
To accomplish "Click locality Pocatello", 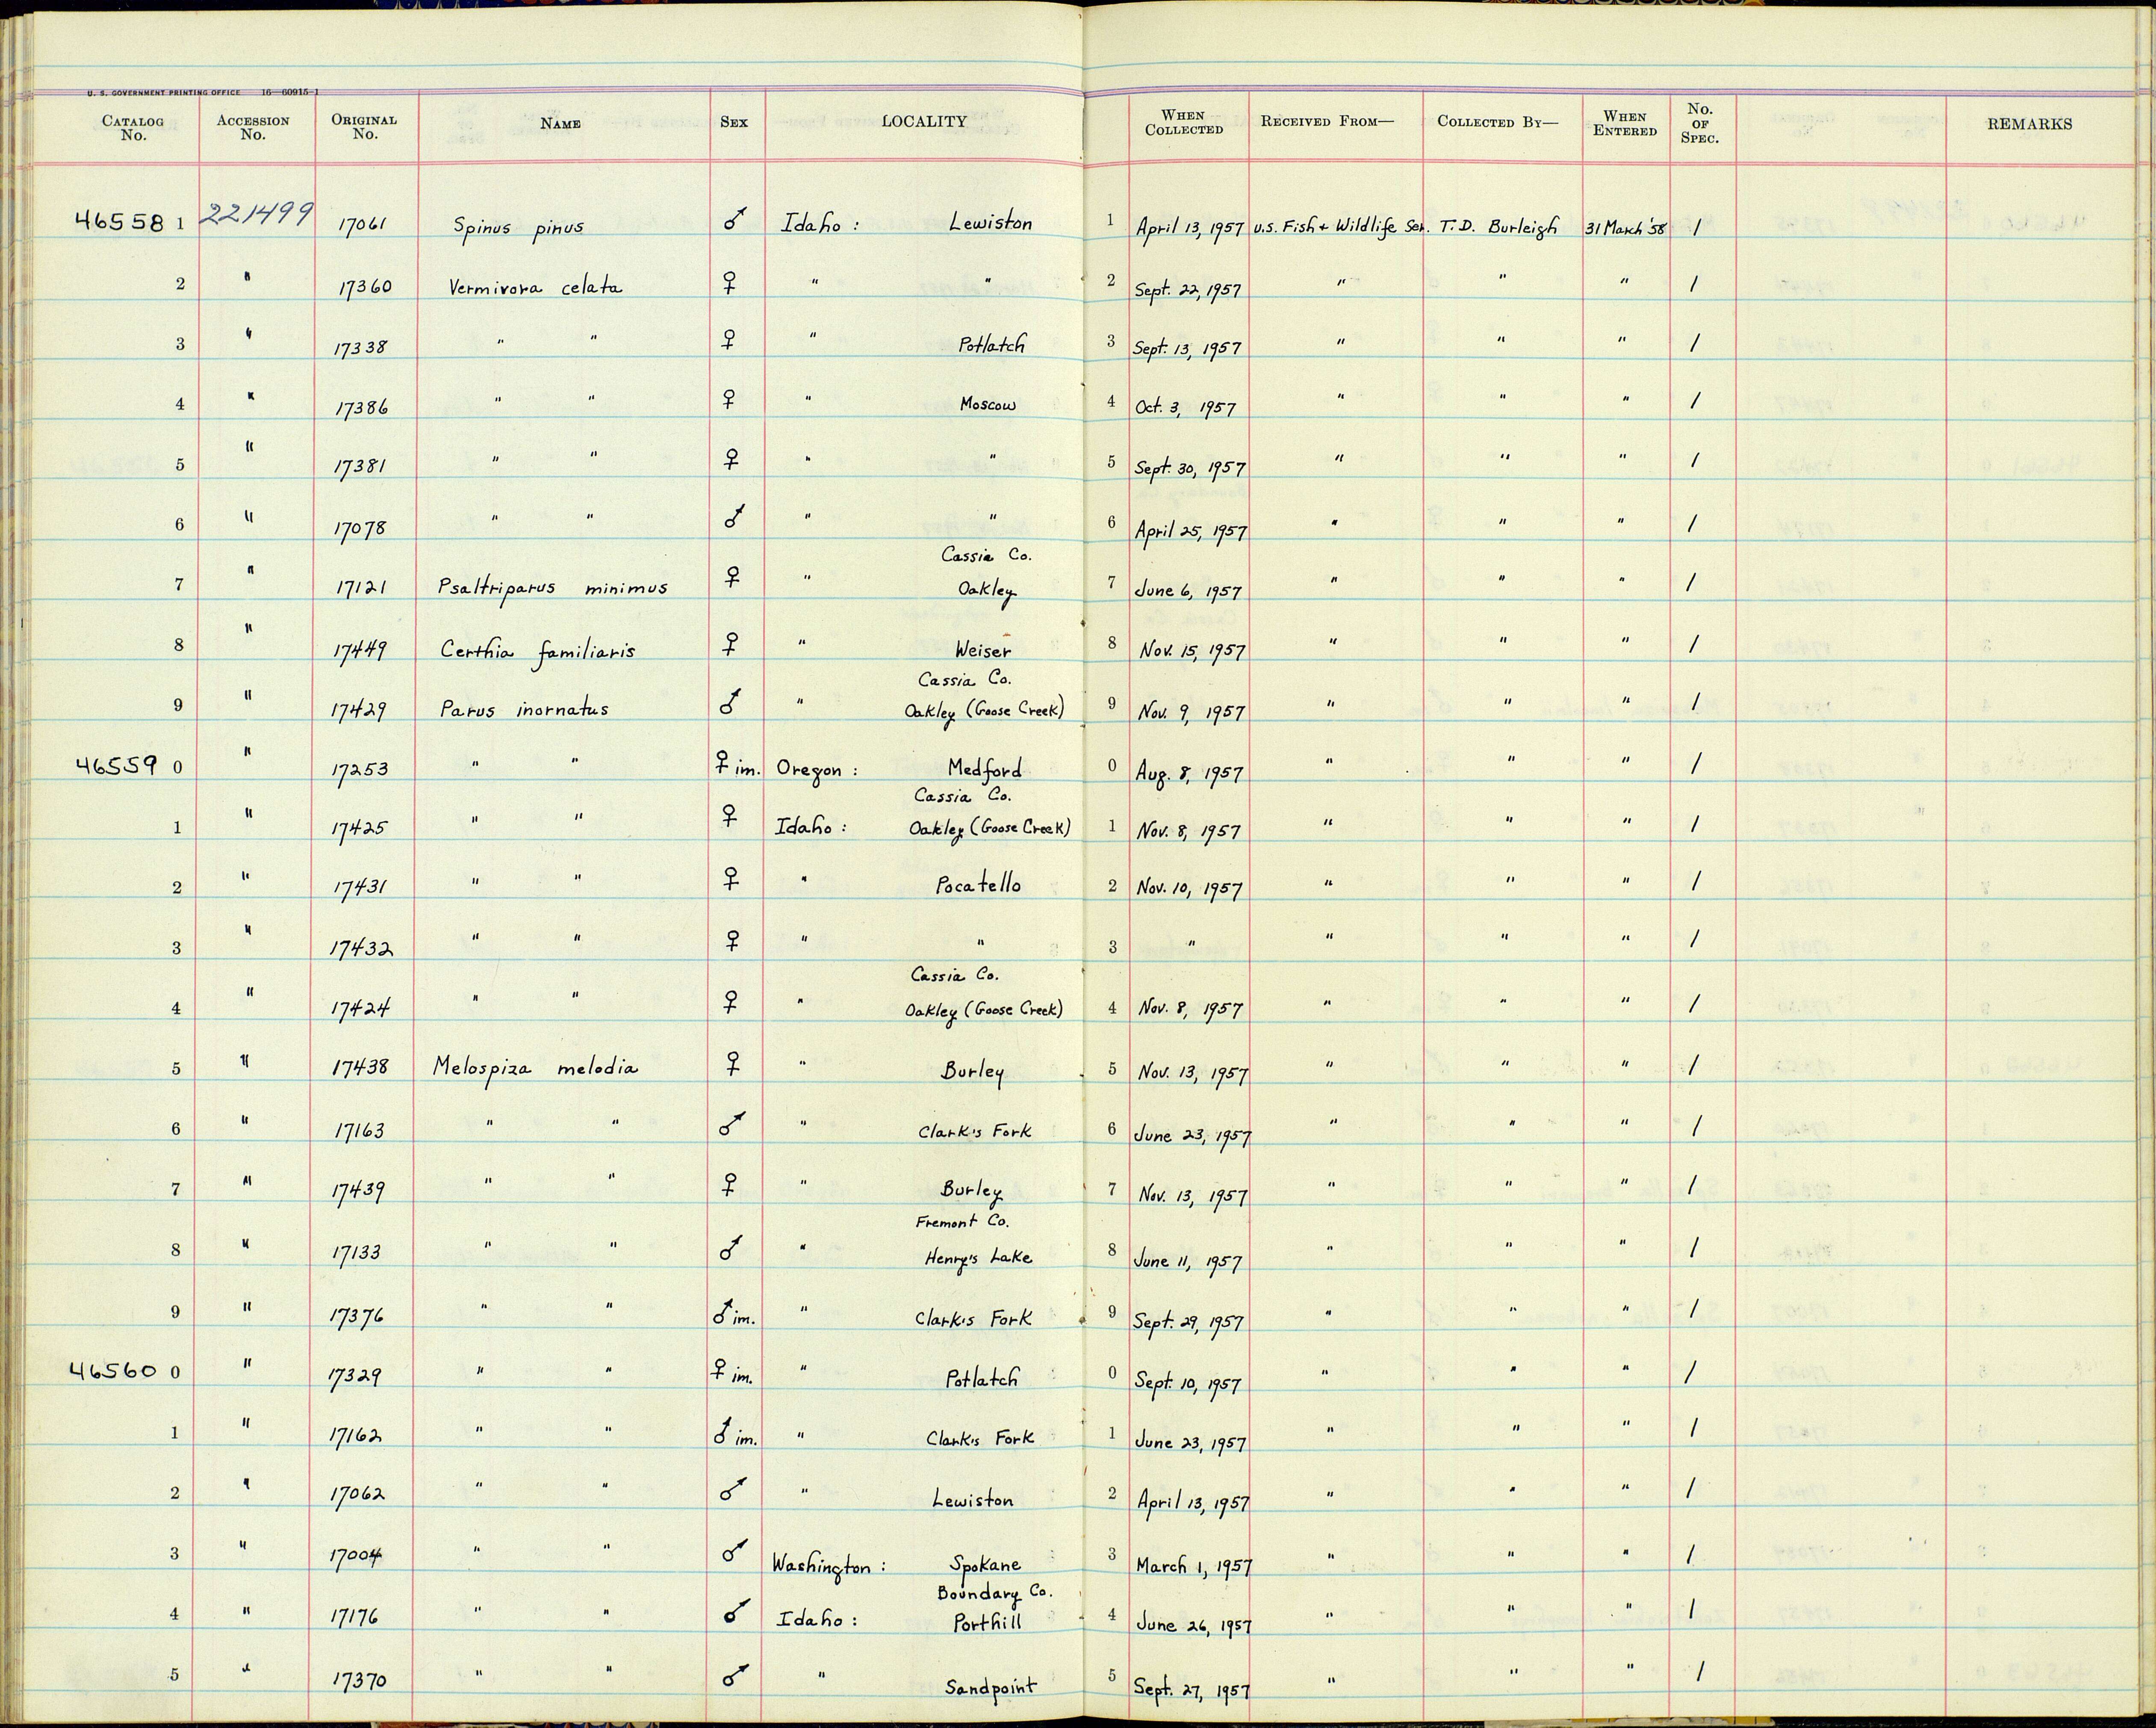I will click(979, 885).
